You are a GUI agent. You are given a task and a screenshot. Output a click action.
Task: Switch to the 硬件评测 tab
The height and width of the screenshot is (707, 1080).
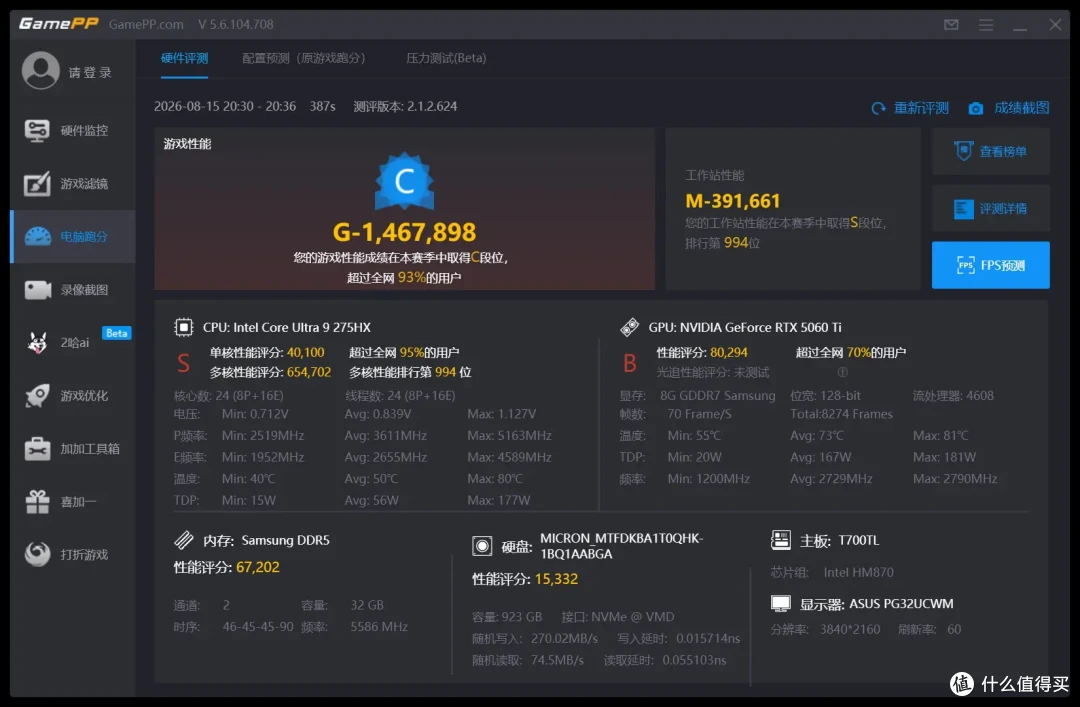(185, 59)
